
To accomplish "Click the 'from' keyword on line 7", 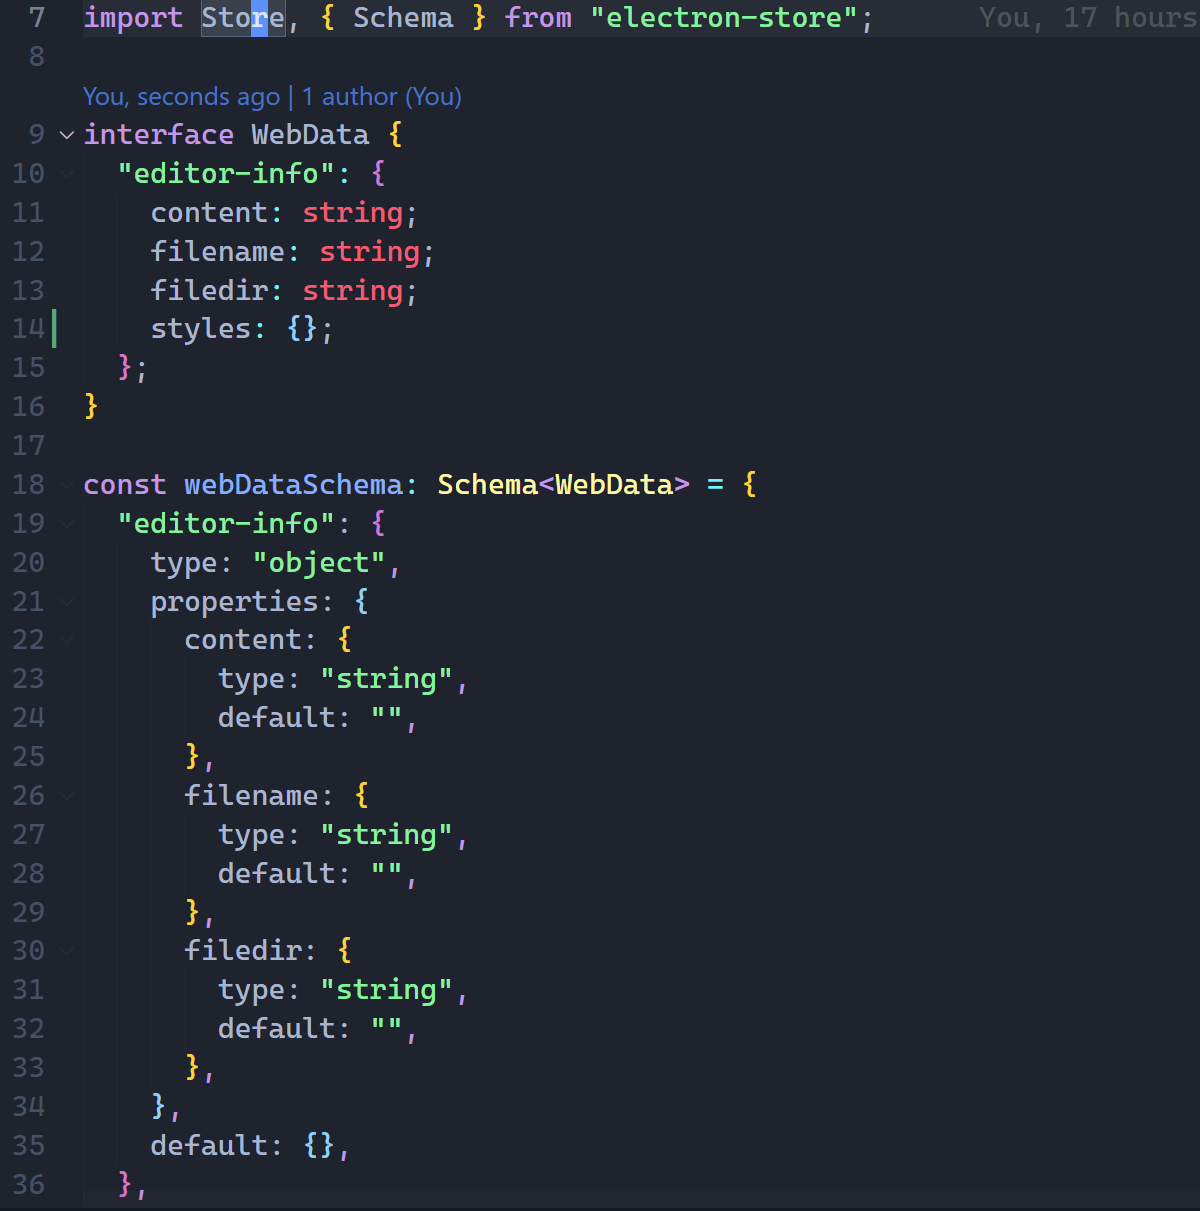I will (x=538, y=18).
